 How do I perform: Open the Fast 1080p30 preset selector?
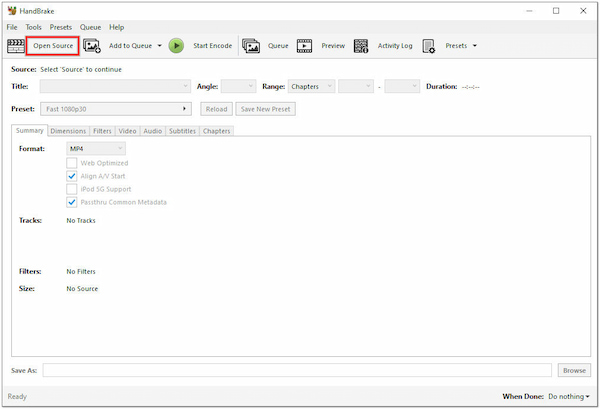point(116,109)
